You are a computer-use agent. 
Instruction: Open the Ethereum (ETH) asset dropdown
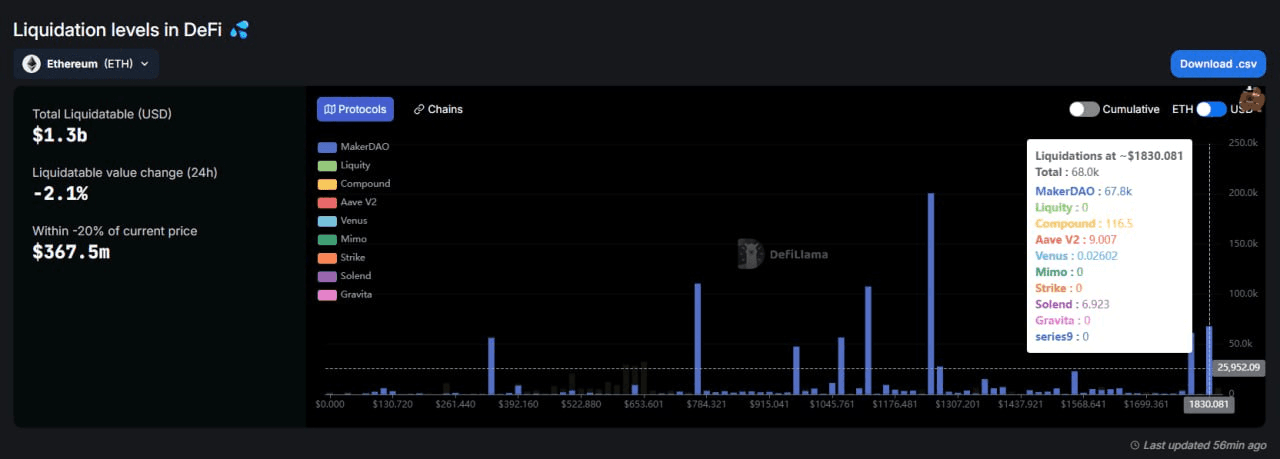[x=86, y=64]
